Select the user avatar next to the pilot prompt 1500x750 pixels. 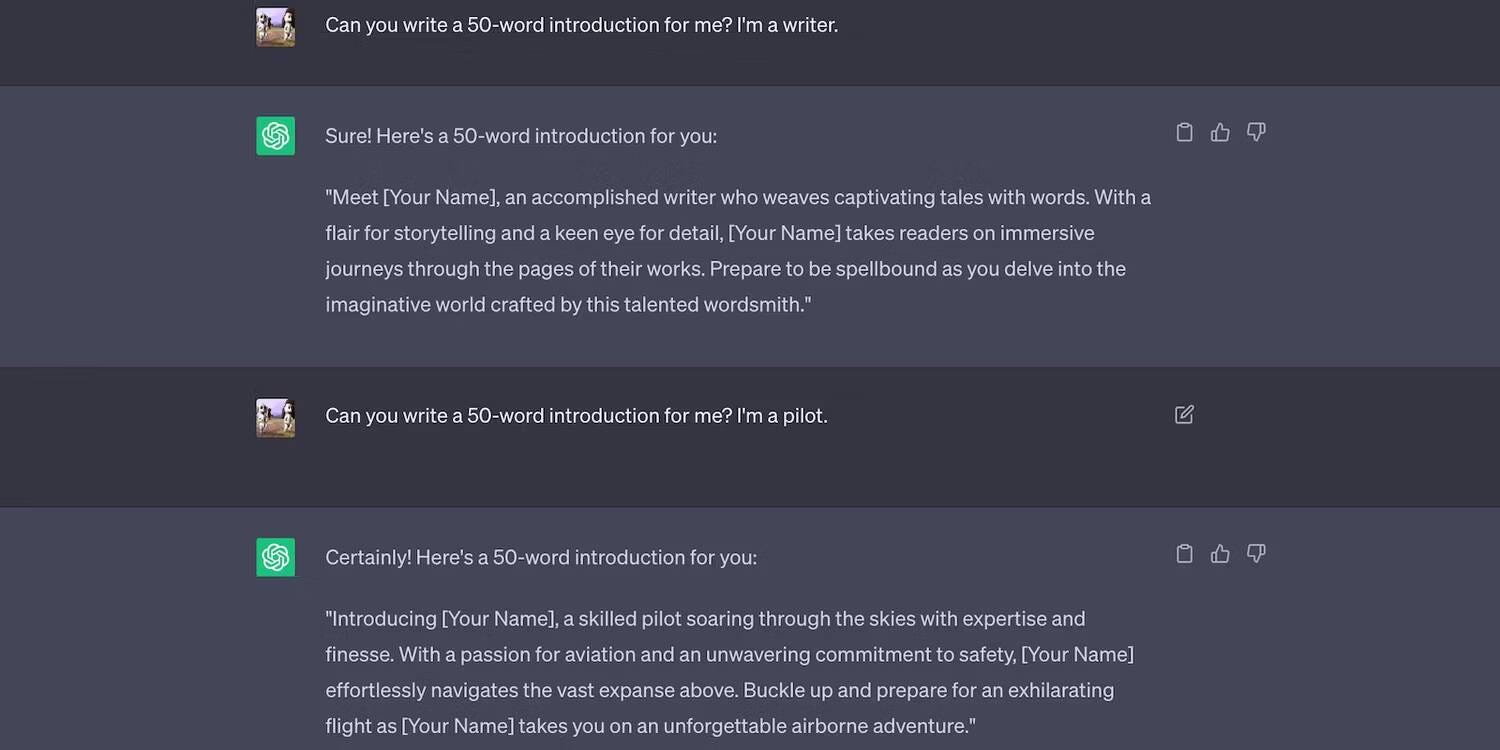(276, 417)
